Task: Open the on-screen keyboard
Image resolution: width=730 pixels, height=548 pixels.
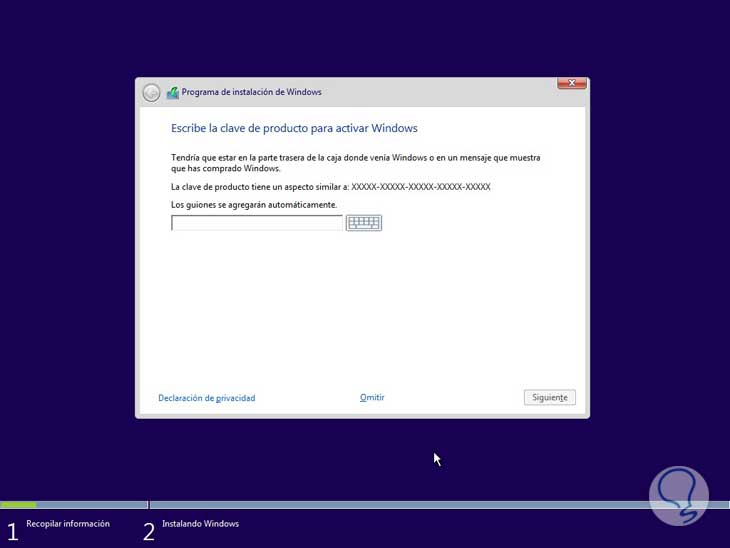Action: coord(364,223)
